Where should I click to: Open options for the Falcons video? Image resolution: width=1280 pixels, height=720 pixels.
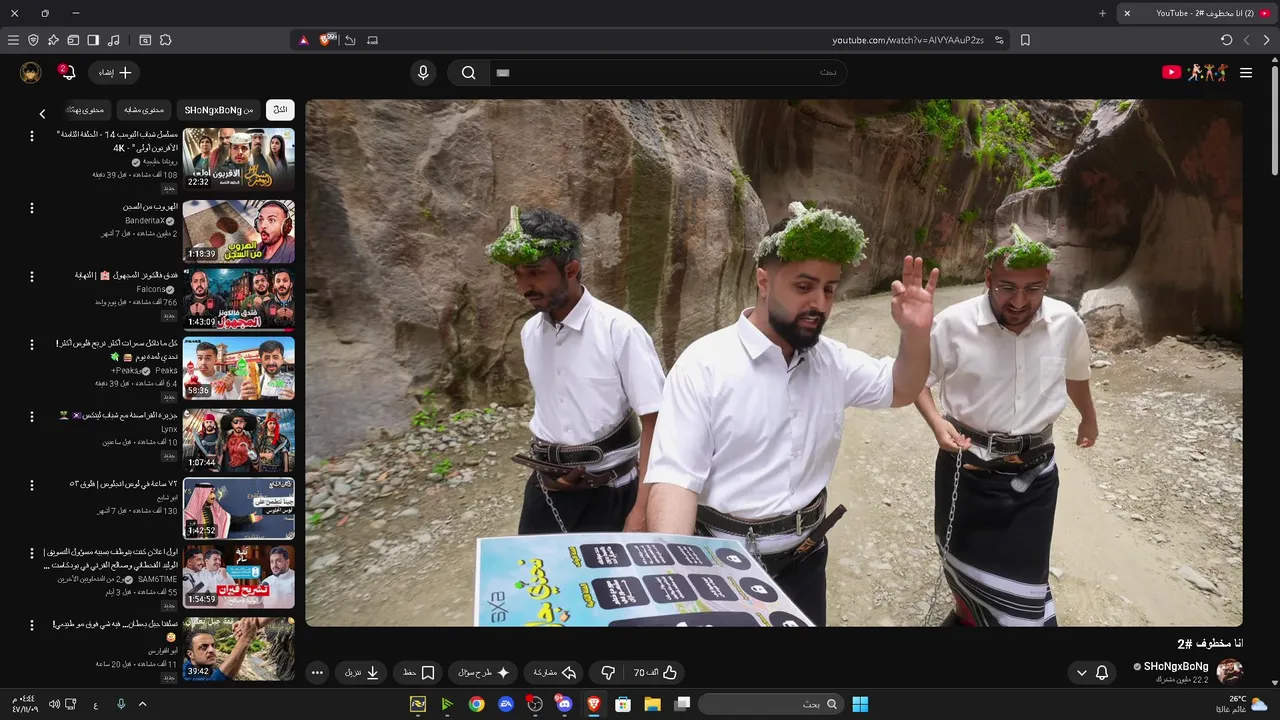[x=31, y=276]
